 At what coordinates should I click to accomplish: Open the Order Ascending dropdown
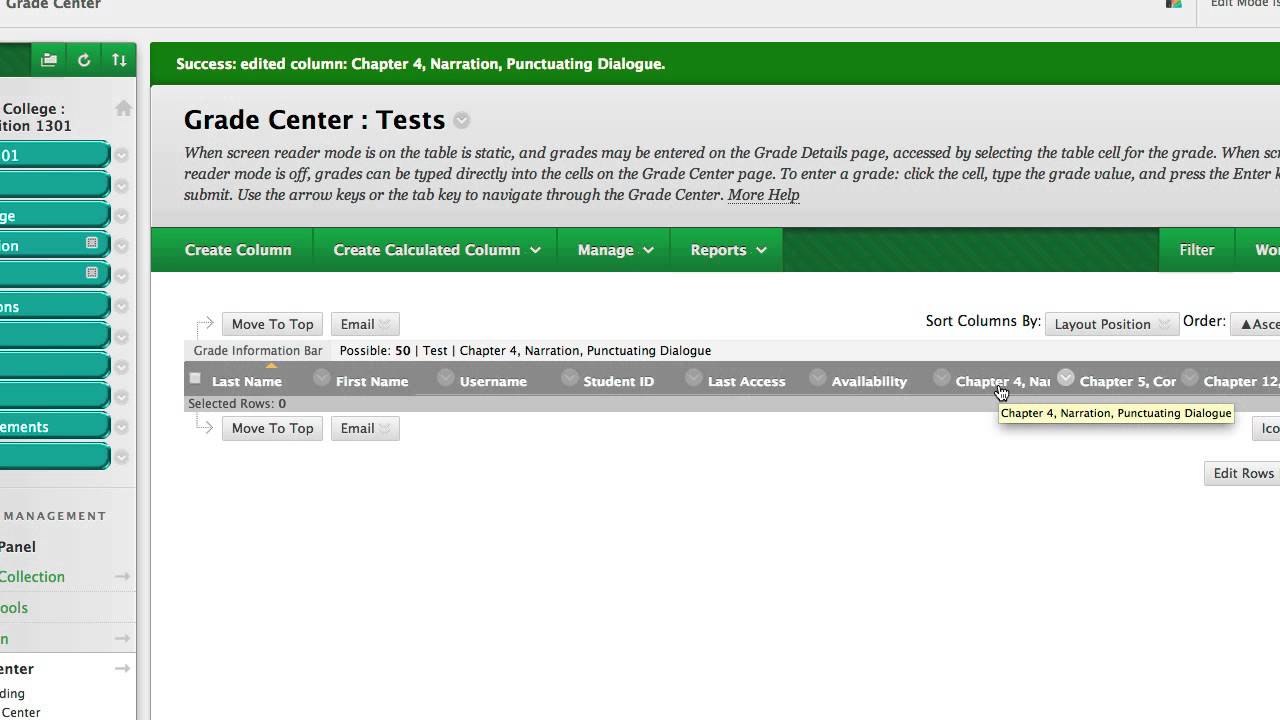coord(1256,324)
